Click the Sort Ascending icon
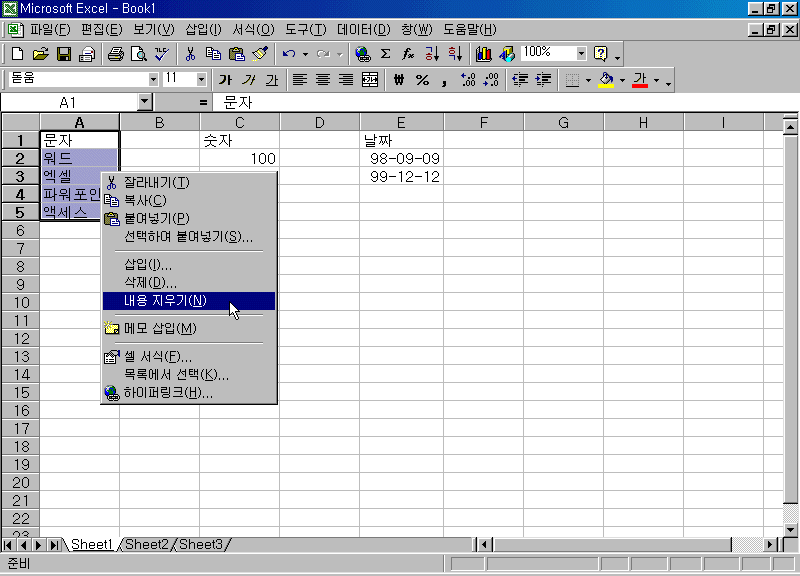800x576 pixels. coord(432,54)
